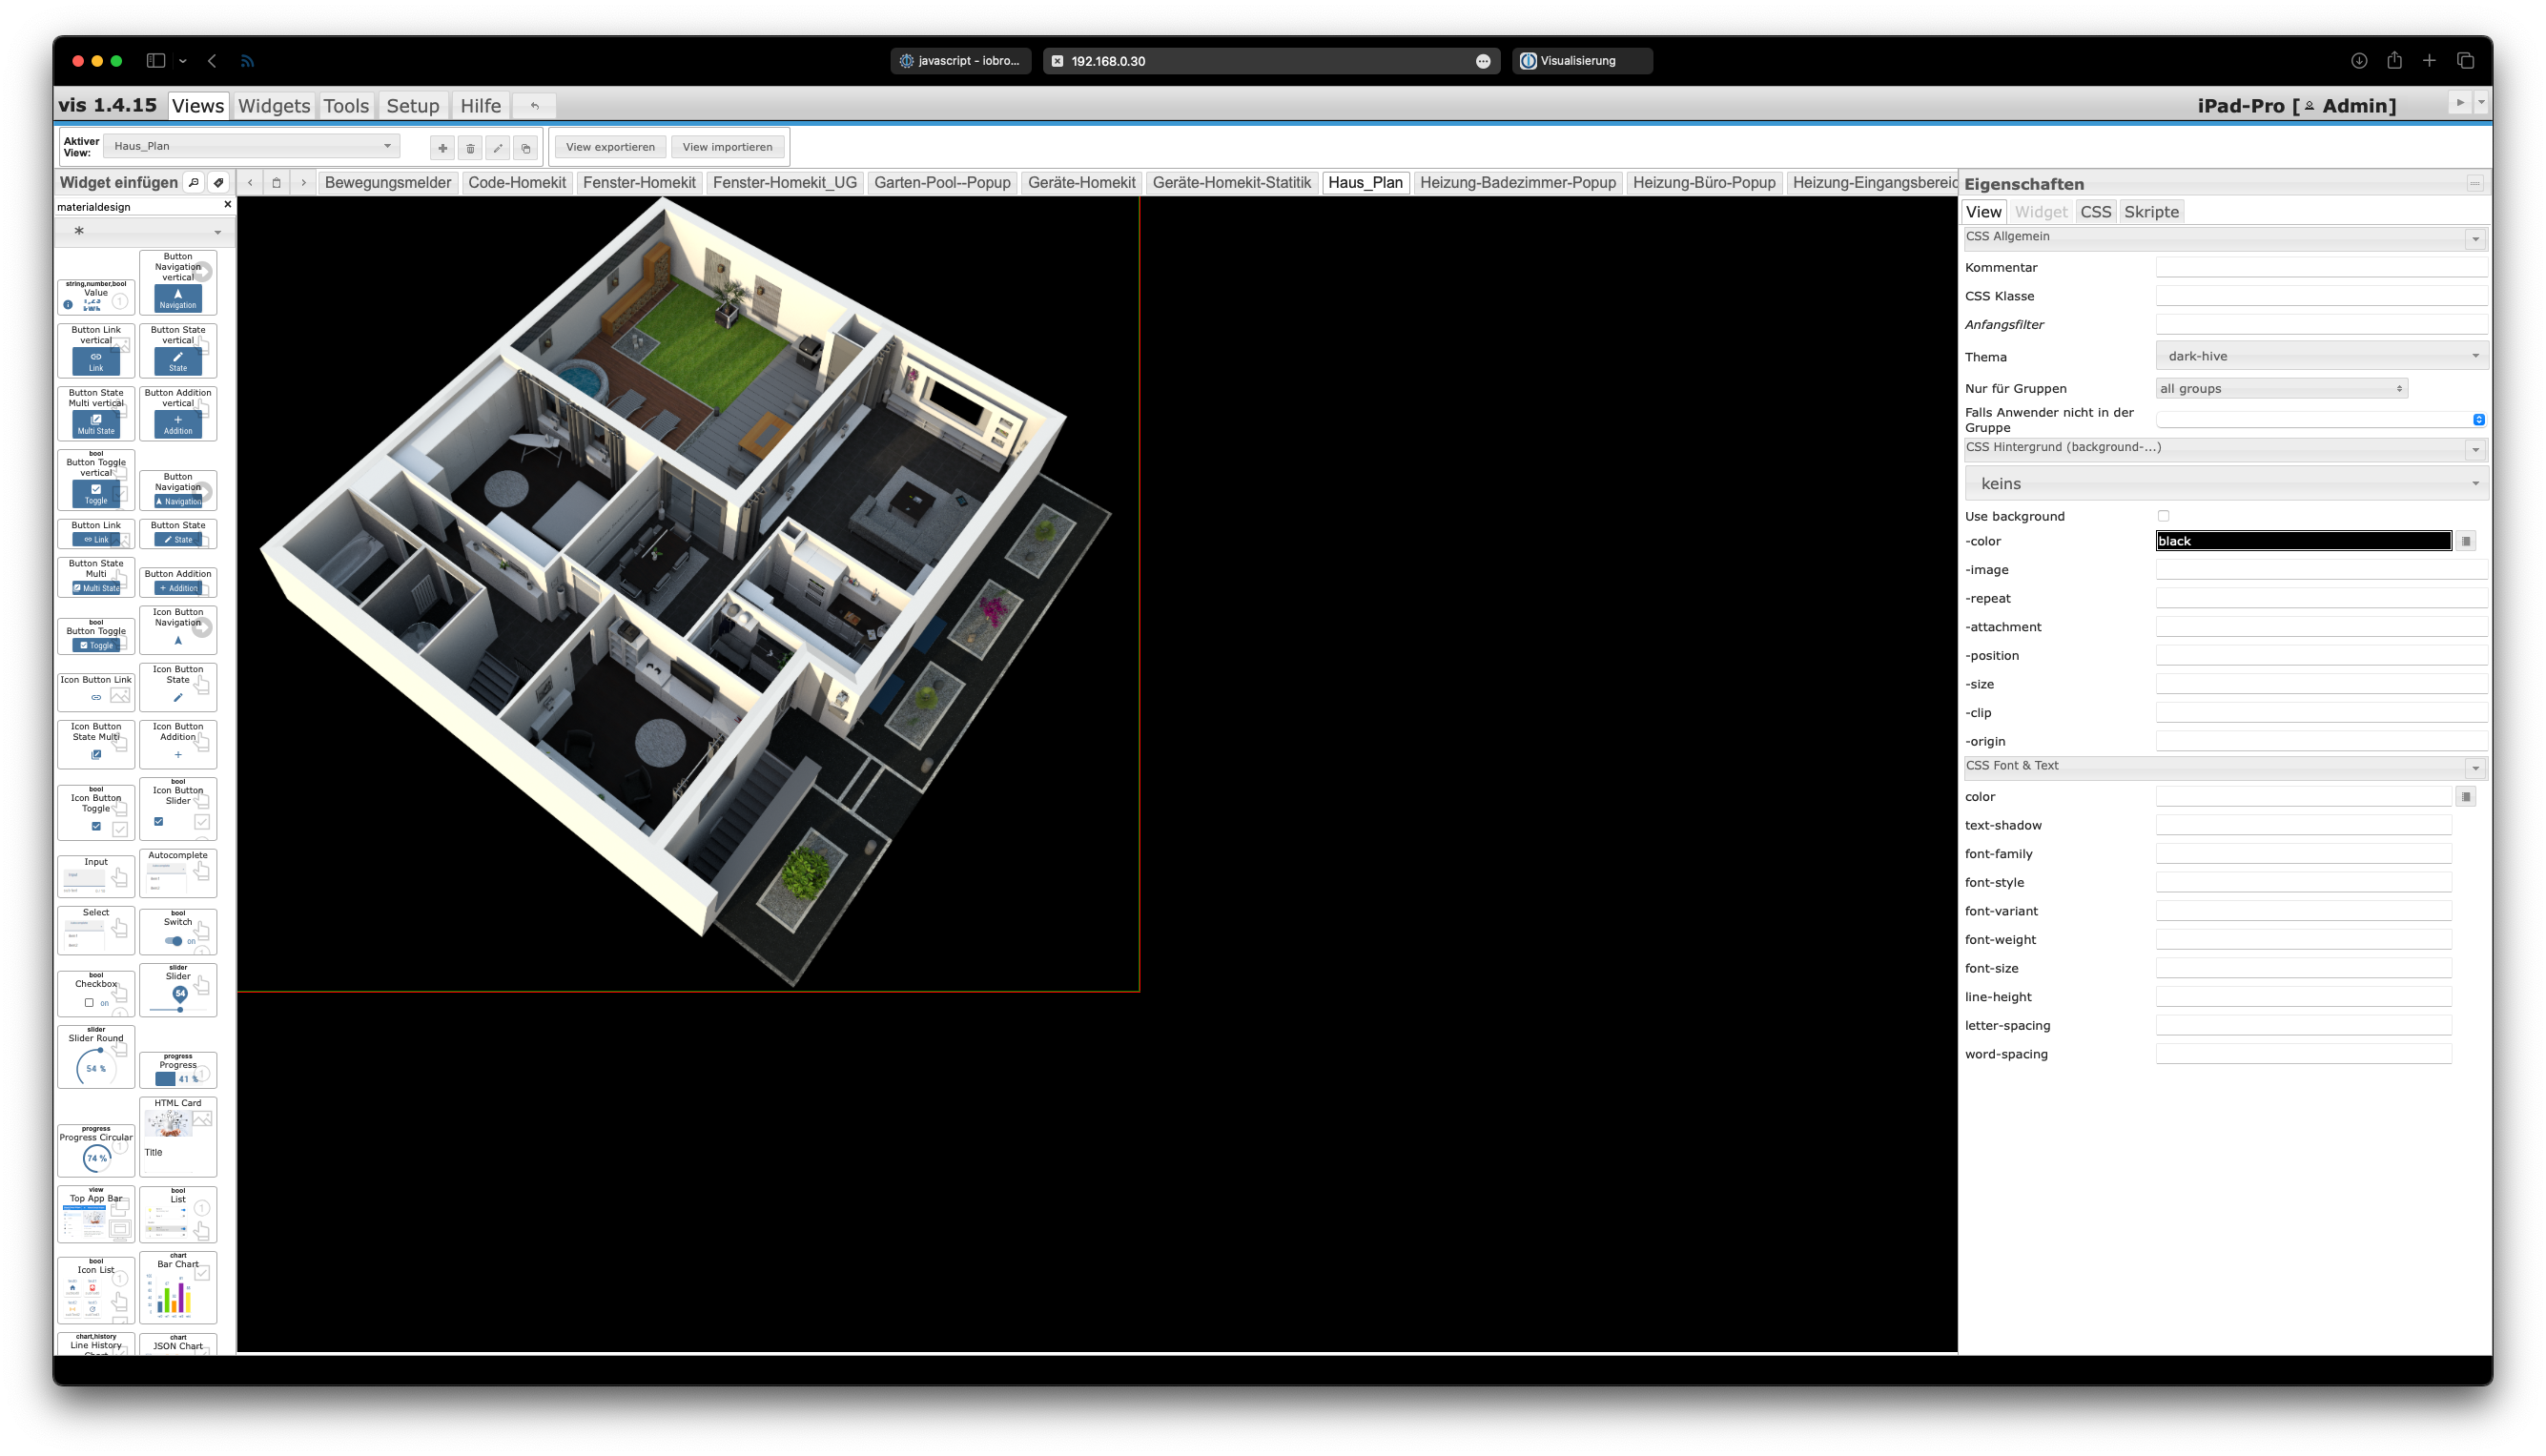Click the Kommentar input field

[x=2320, y=267]
